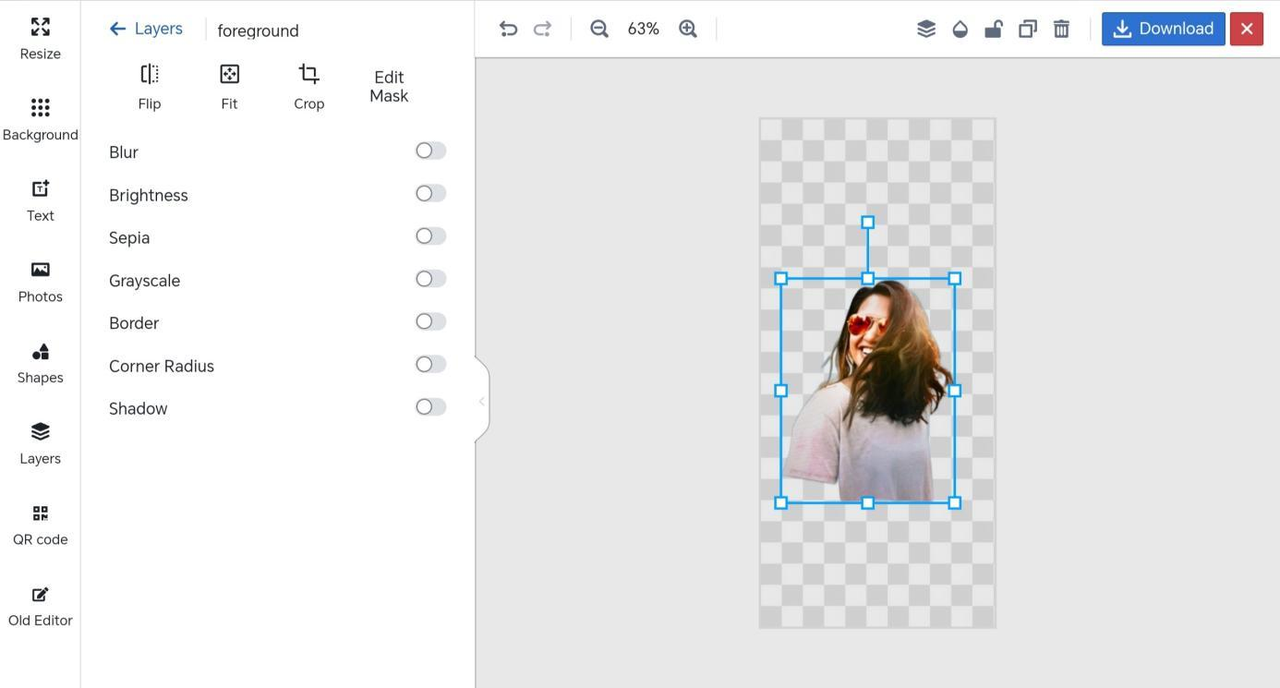Crop the foreground layer
Screen dimensions: 1280x688
tap(309, 87)
